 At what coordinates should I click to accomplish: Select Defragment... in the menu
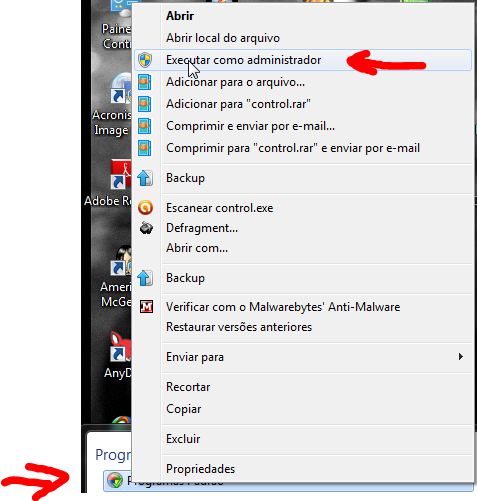pos(202,228)
